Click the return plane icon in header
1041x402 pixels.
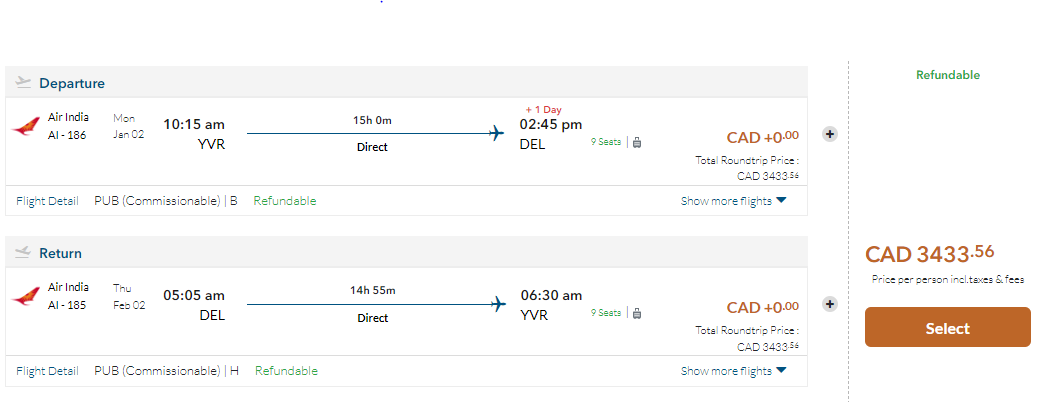click(24, 253)
